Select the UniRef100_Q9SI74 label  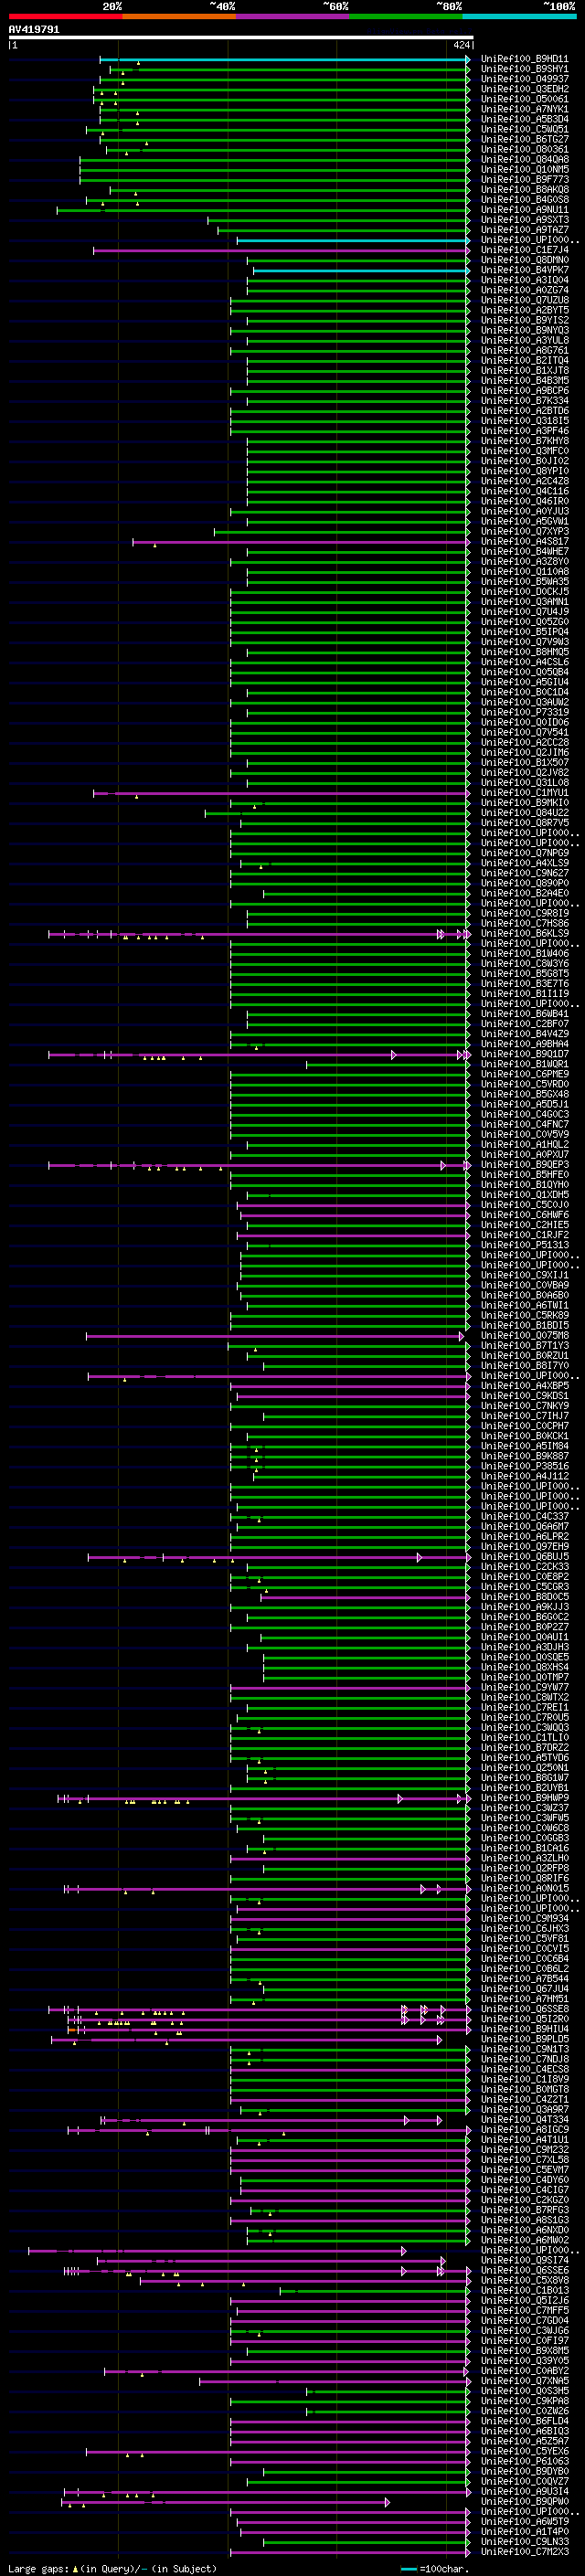(x=524, y=2260)
